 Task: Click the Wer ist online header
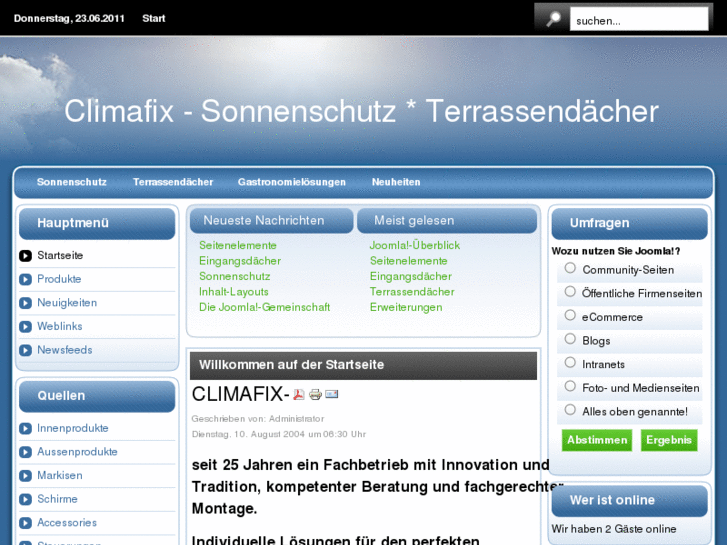point(630,500)
